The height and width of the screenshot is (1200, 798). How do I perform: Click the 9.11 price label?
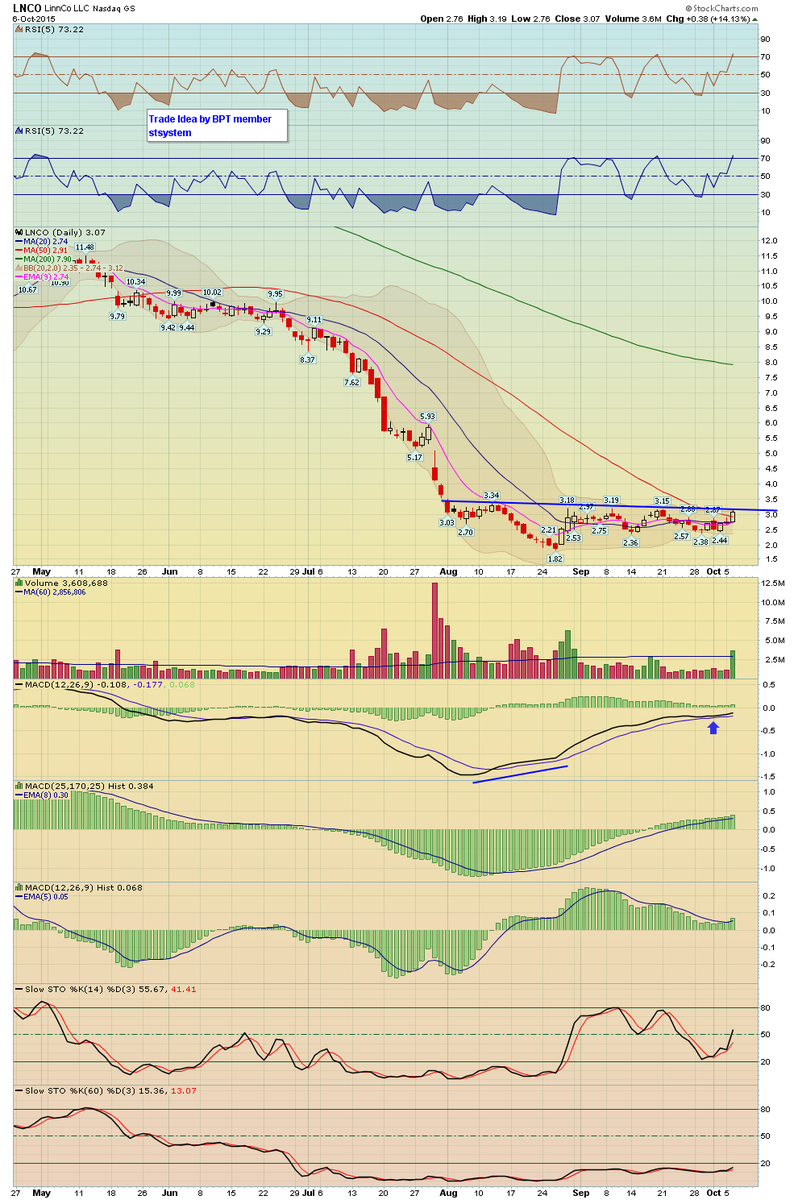coord(315,319)
